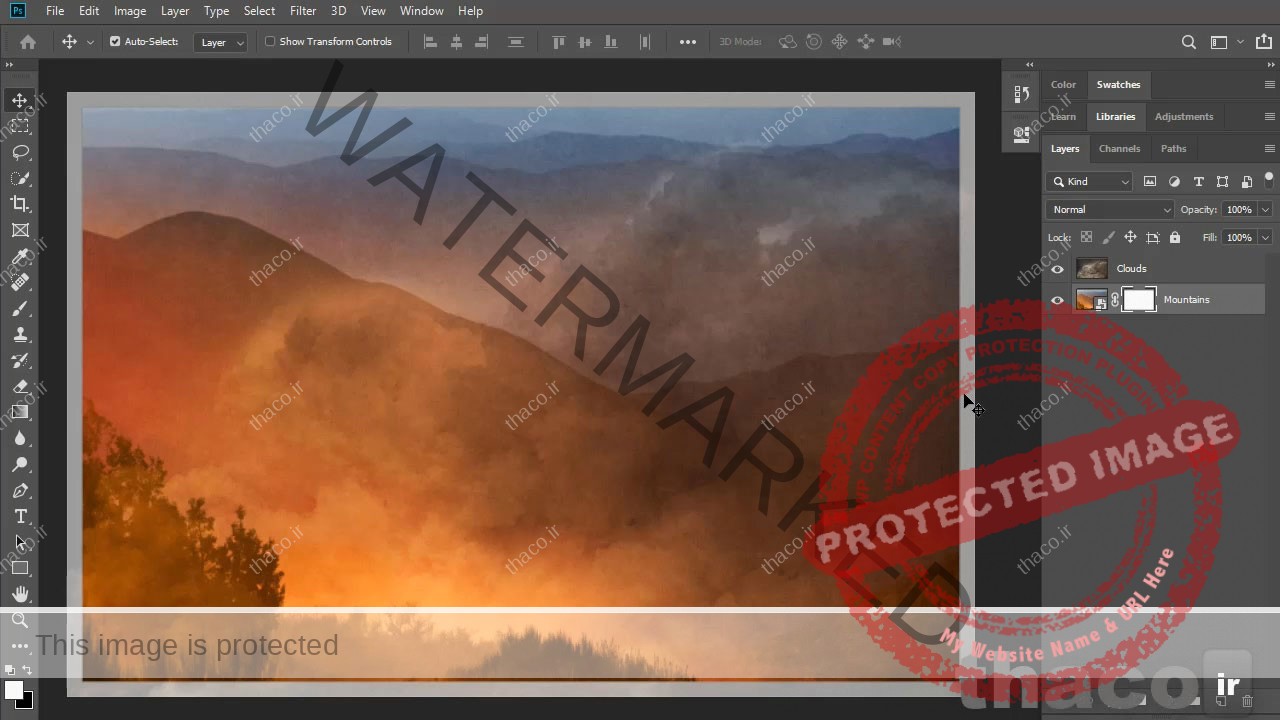1280x720 pixels.
Task: Toggle layer filtering on/off switch
Action: pyautogui.click(x=1269, y=180)
